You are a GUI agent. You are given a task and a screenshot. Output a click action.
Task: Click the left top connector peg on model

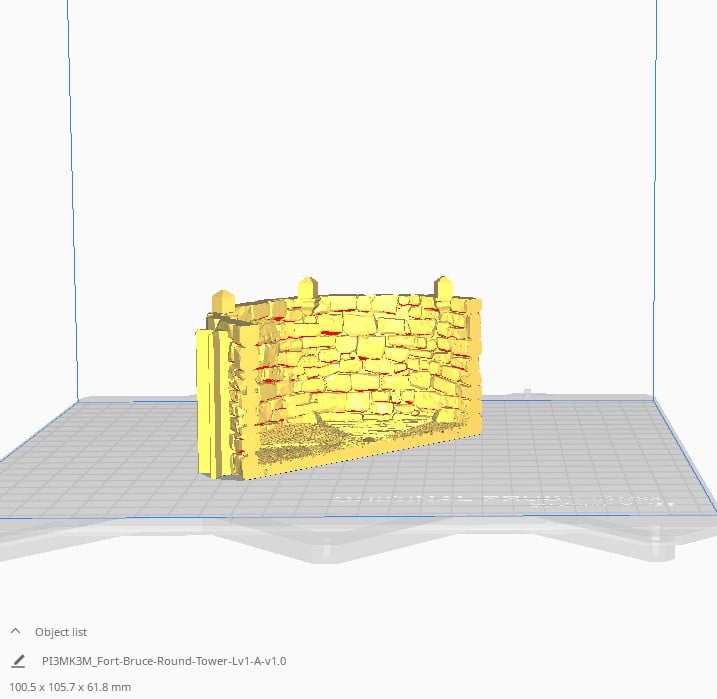pyautogui.click(x=223, y=300)
